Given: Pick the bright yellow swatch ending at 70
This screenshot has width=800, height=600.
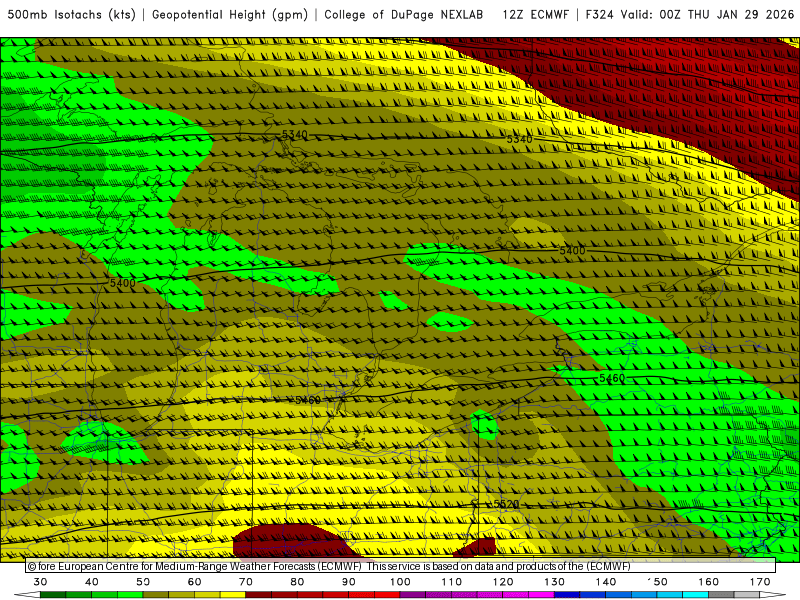Looking at the screenshot, I should point(233,595).
